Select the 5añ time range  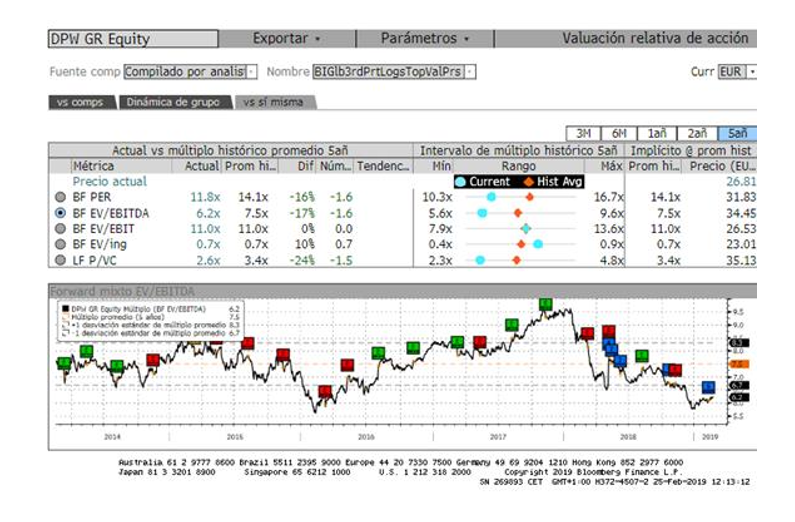point(738,133)
